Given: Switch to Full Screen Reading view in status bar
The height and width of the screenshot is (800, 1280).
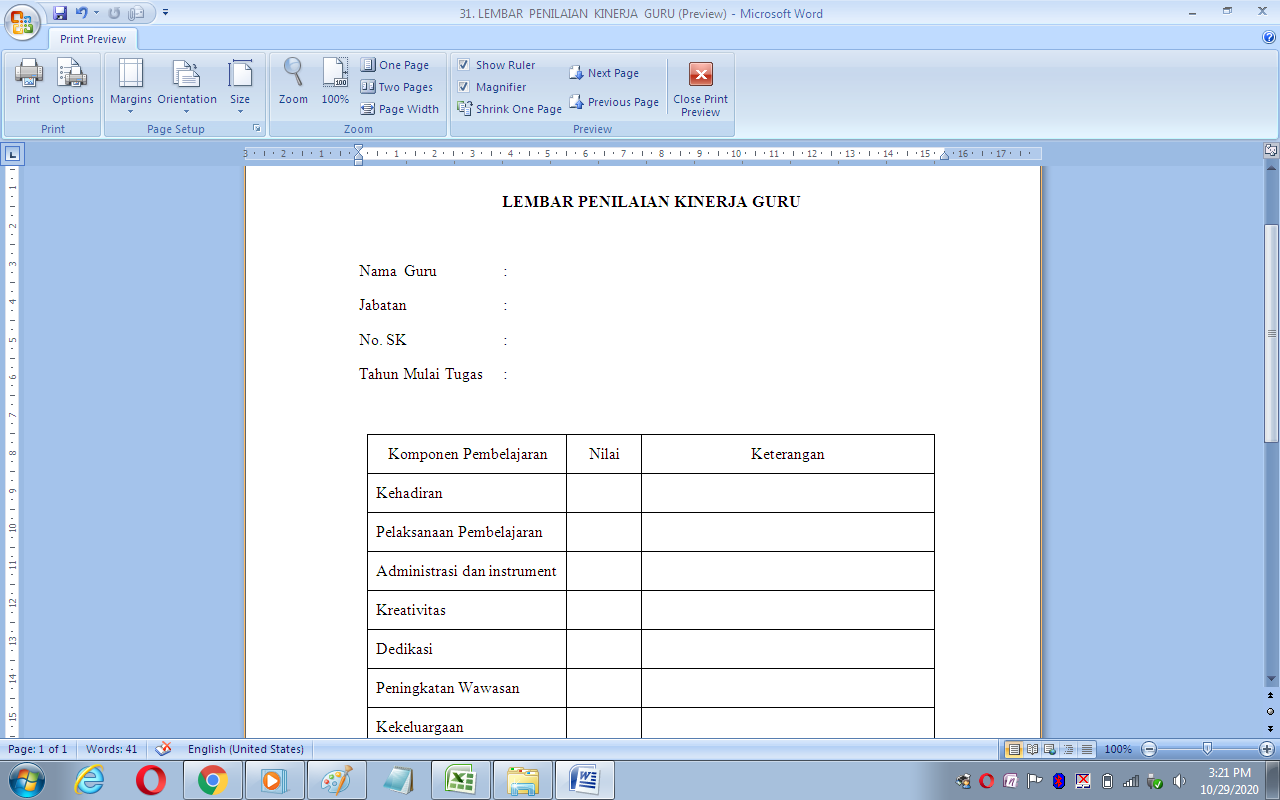Looking at the screenshot, I should pos(1032,749).
